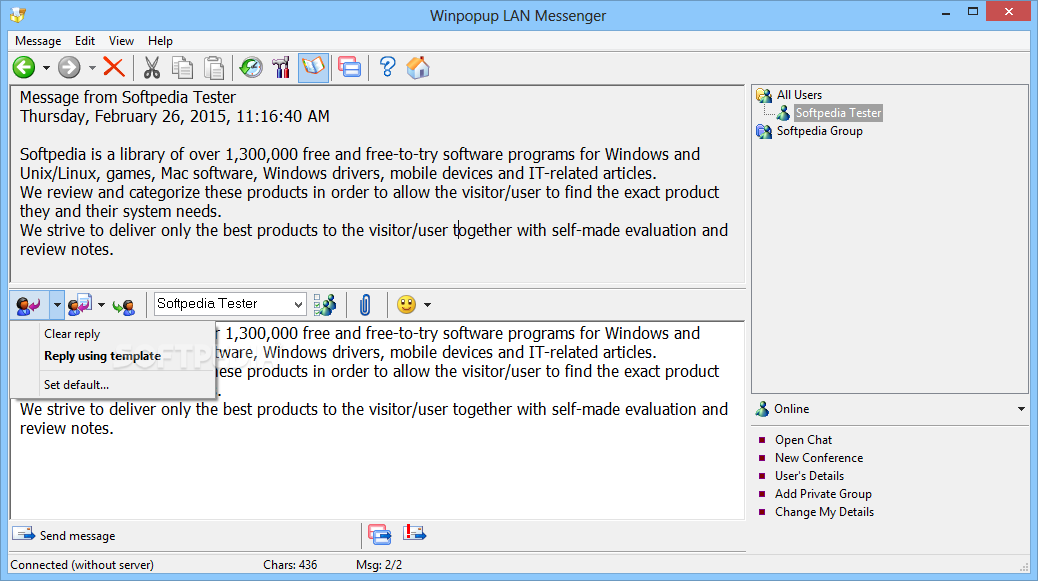Click the Paste clipboard icon
Viewport: 1038px width, 581px height.
tap(213, 67)
